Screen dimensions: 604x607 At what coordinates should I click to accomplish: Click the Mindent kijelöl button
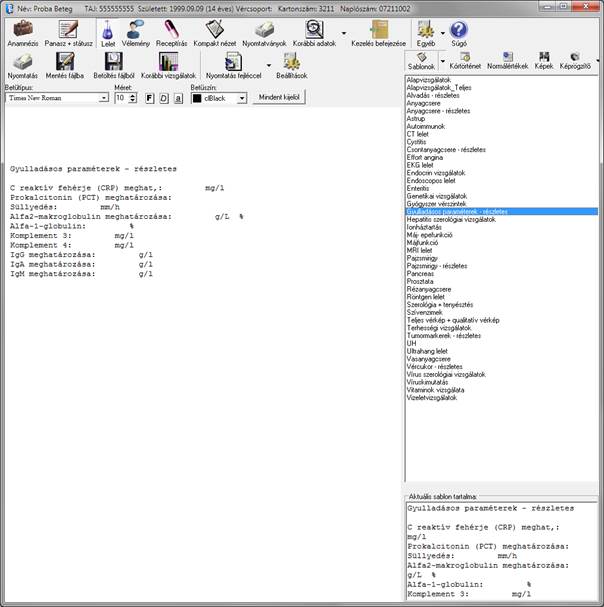279,97
